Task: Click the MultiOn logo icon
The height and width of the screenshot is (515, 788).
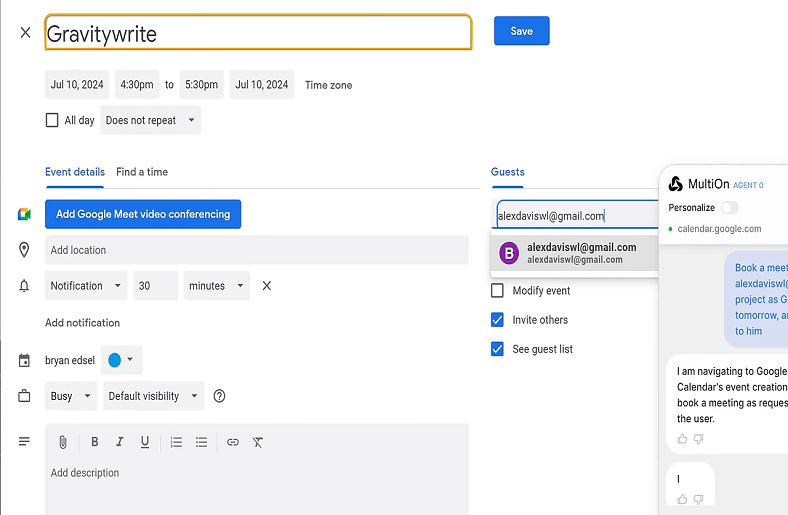Action: [675, 184]
